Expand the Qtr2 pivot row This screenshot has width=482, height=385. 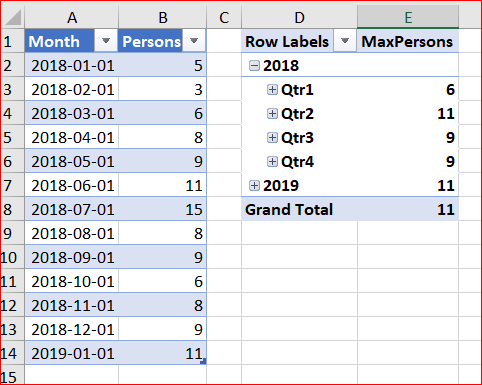272,114
